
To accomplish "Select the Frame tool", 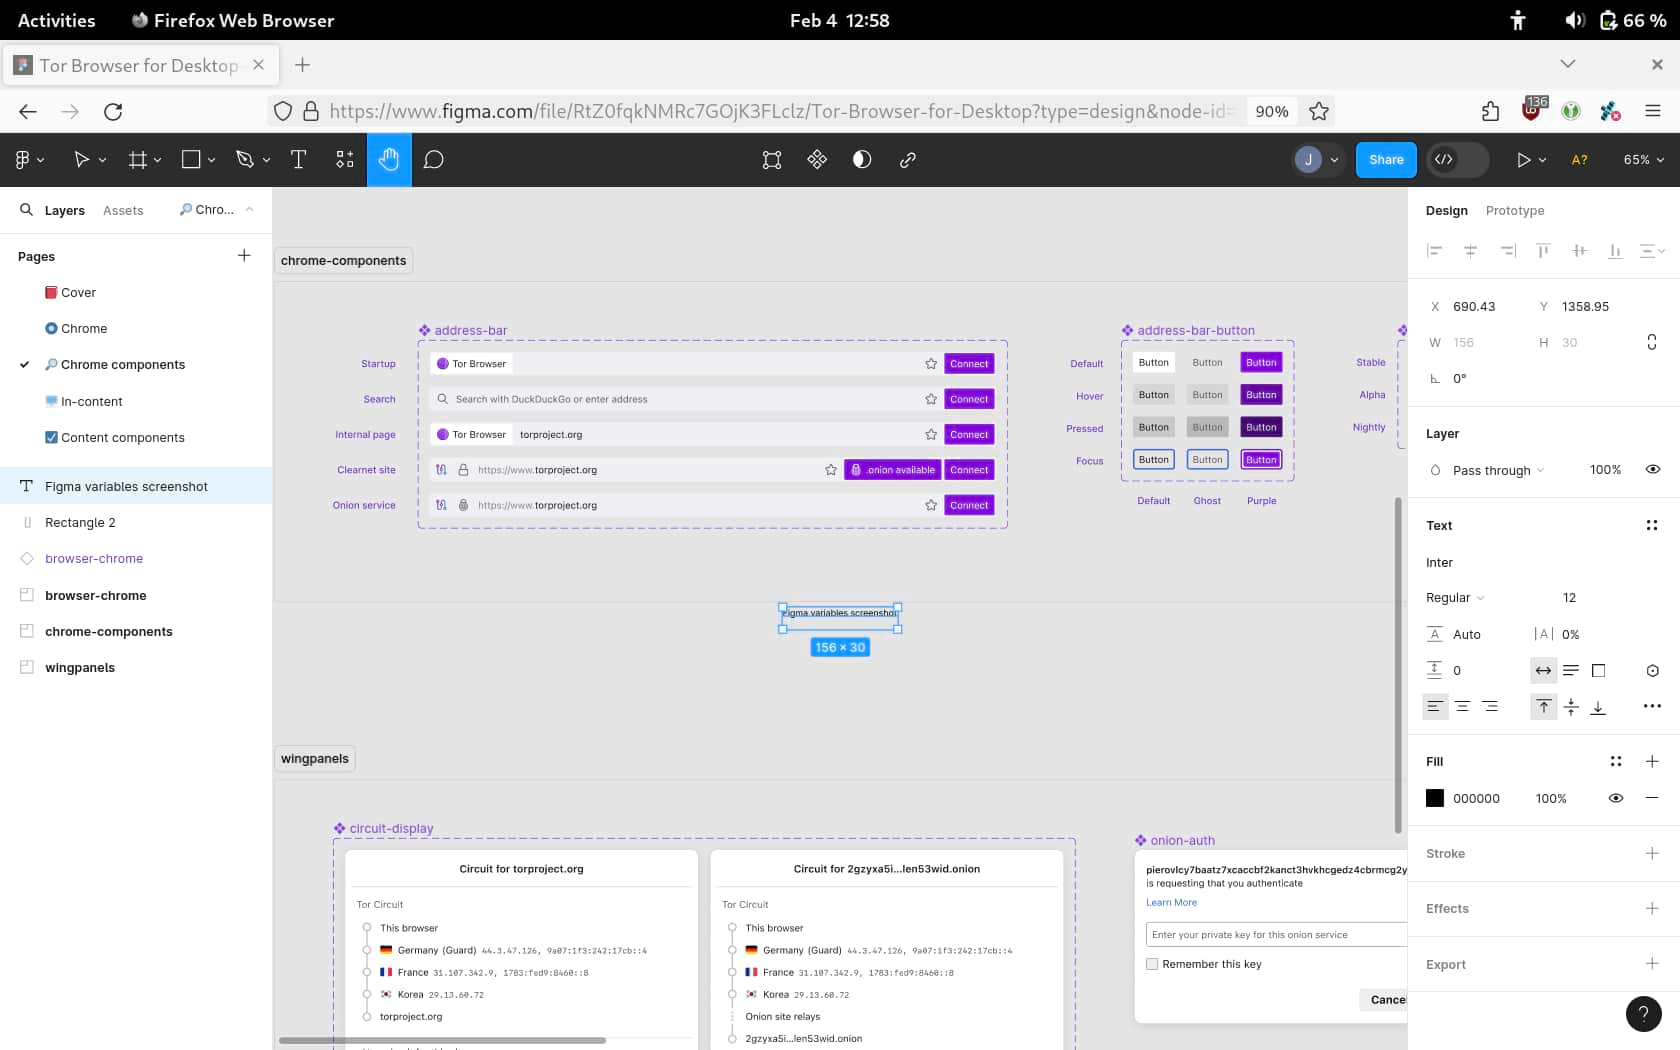I will coord(138,160).
